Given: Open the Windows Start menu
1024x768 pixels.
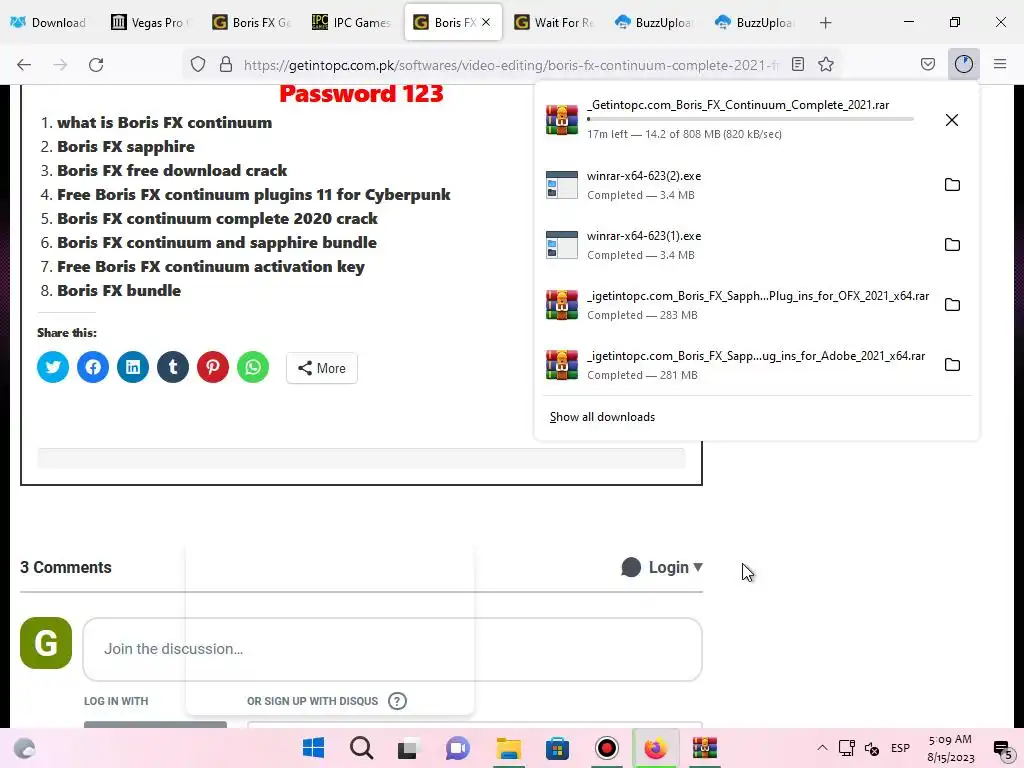Looking at the screenshot, I should [x=313, y=748].
